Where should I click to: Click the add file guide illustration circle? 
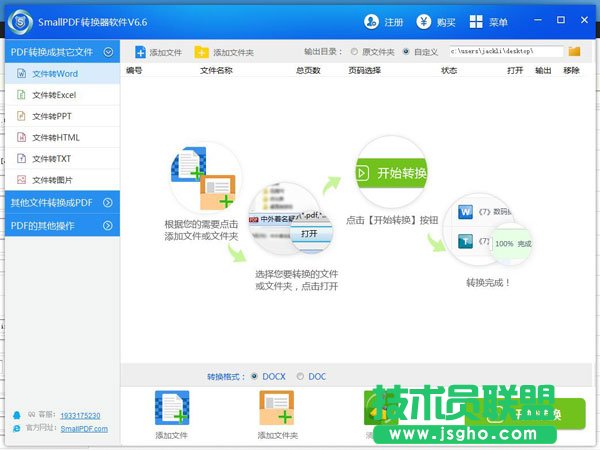(205, 178)
